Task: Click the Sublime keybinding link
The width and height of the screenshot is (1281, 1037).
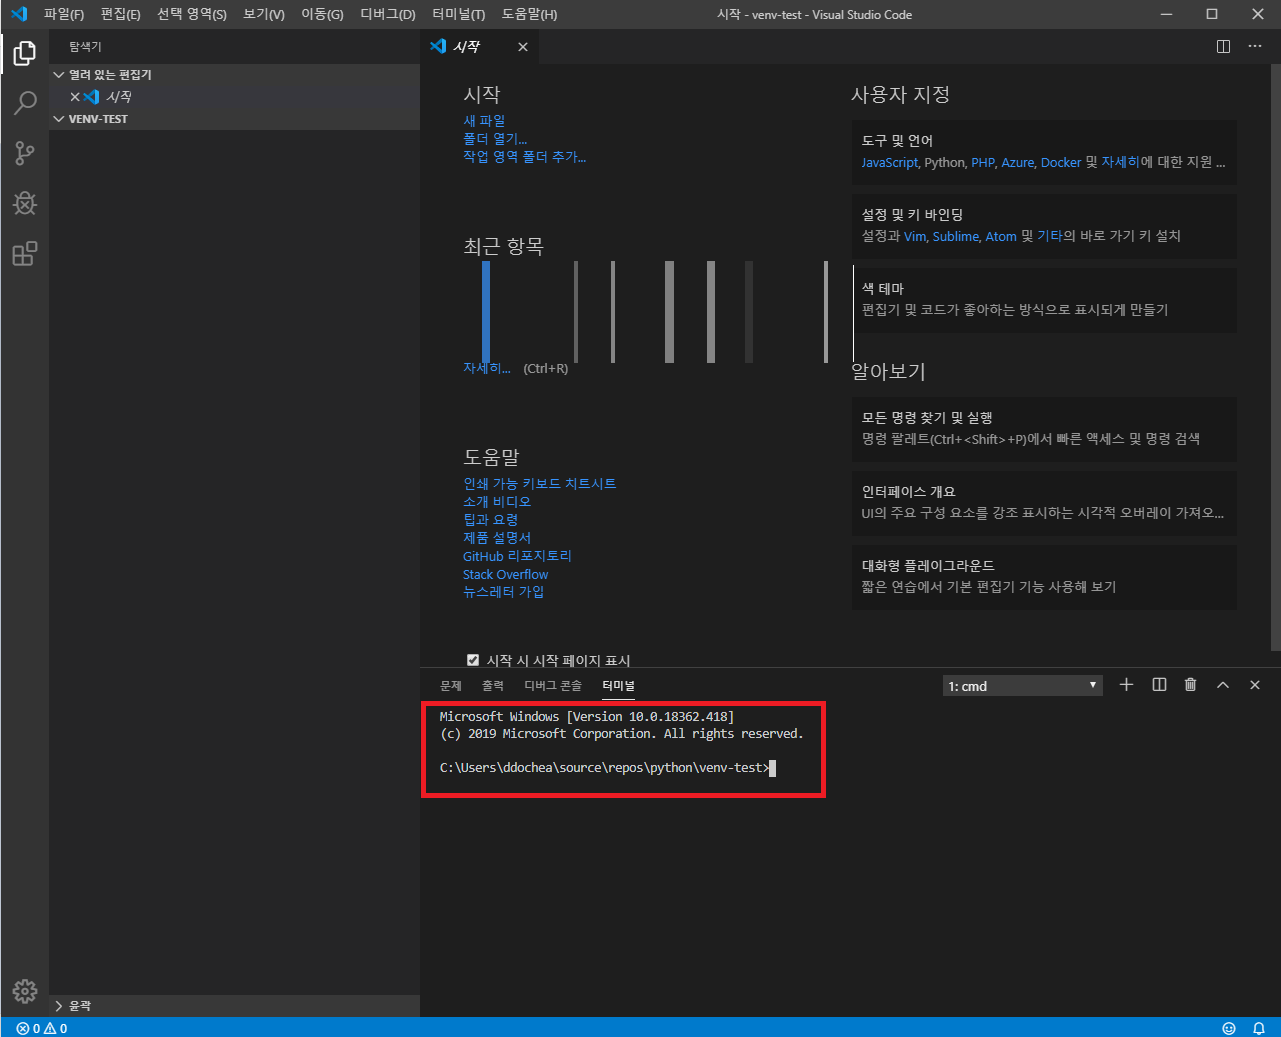Action: click(x=956, y=236)
